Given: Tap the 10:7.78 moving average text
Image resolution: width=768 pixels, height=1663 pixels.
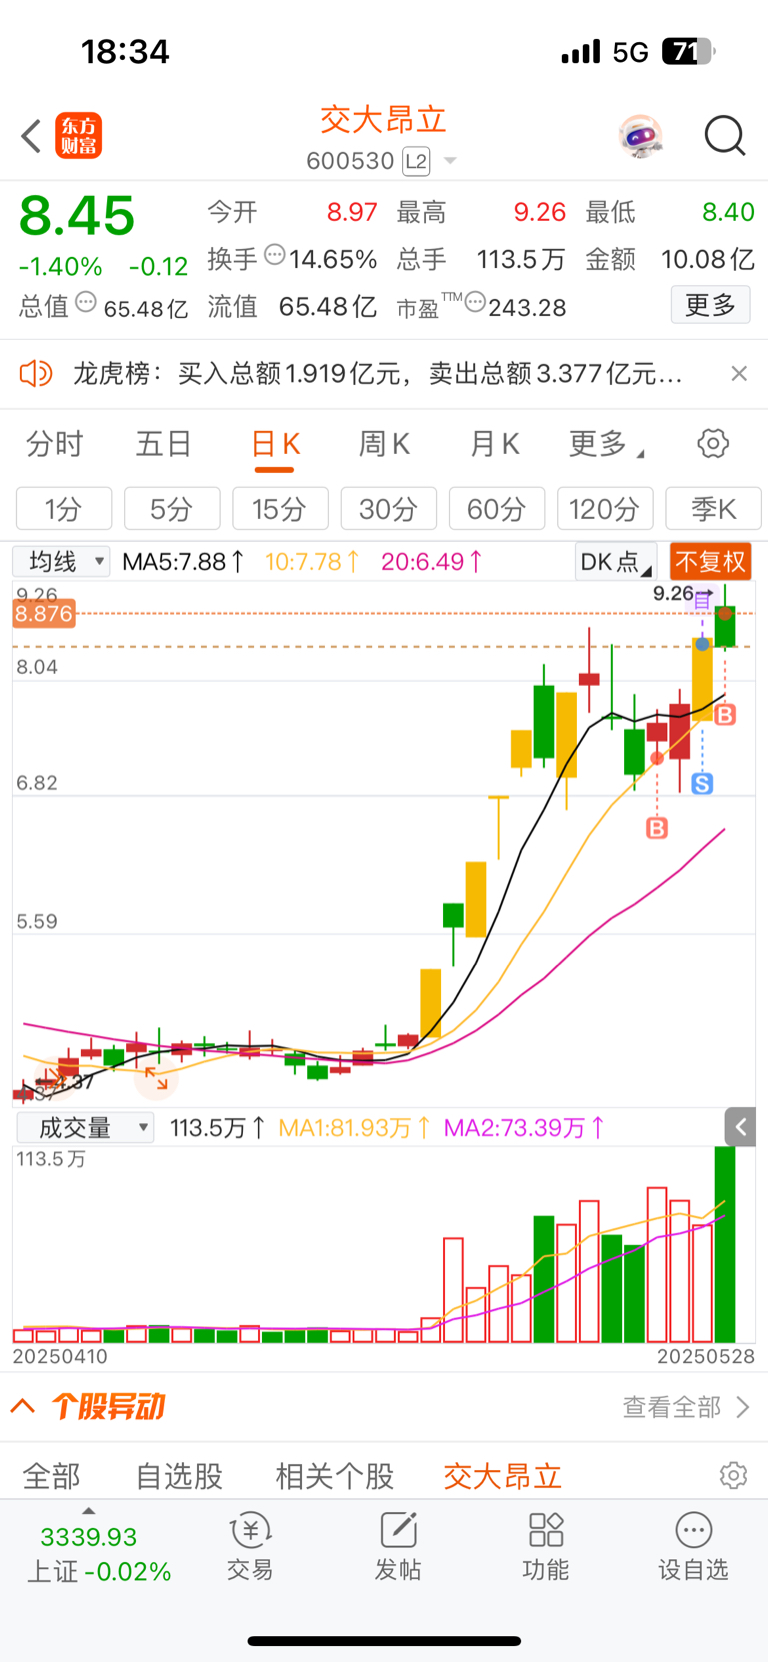Looking at the screenshot, I should click(x=312, y=562).
